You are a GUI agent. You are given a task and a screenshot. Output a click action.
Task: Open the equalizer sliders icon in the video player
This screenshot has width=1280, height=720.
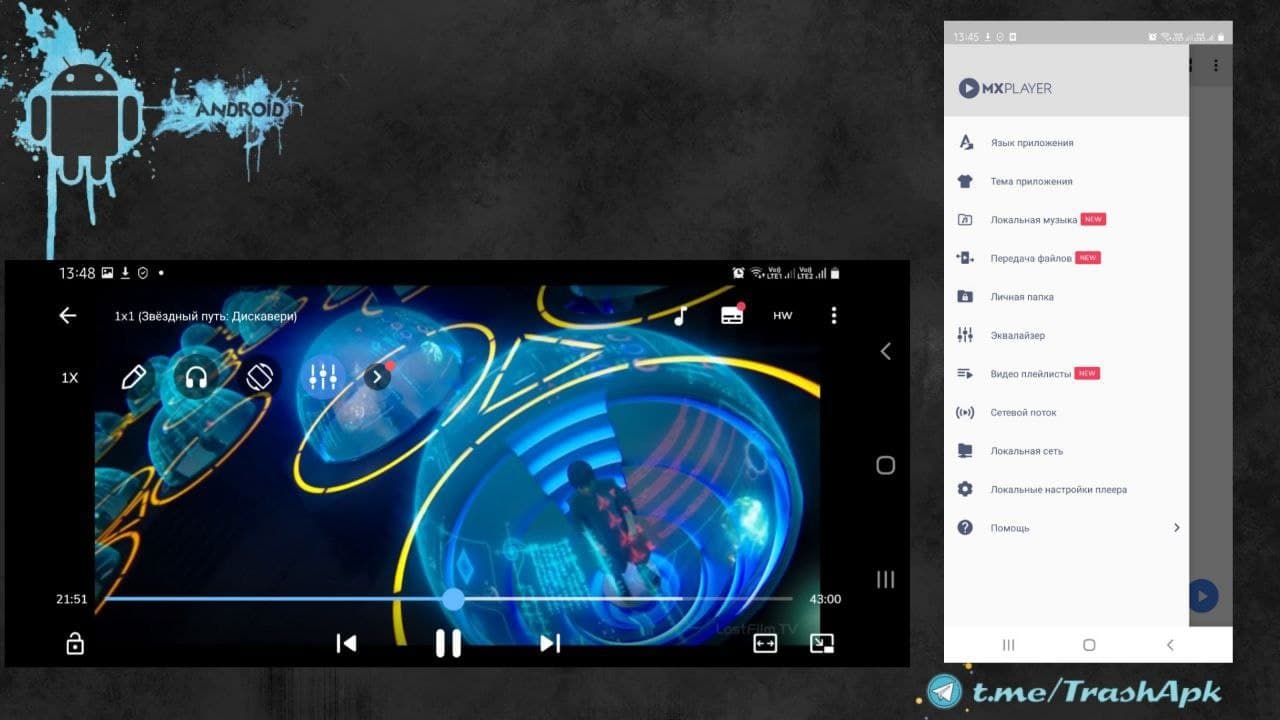(322, 377)
